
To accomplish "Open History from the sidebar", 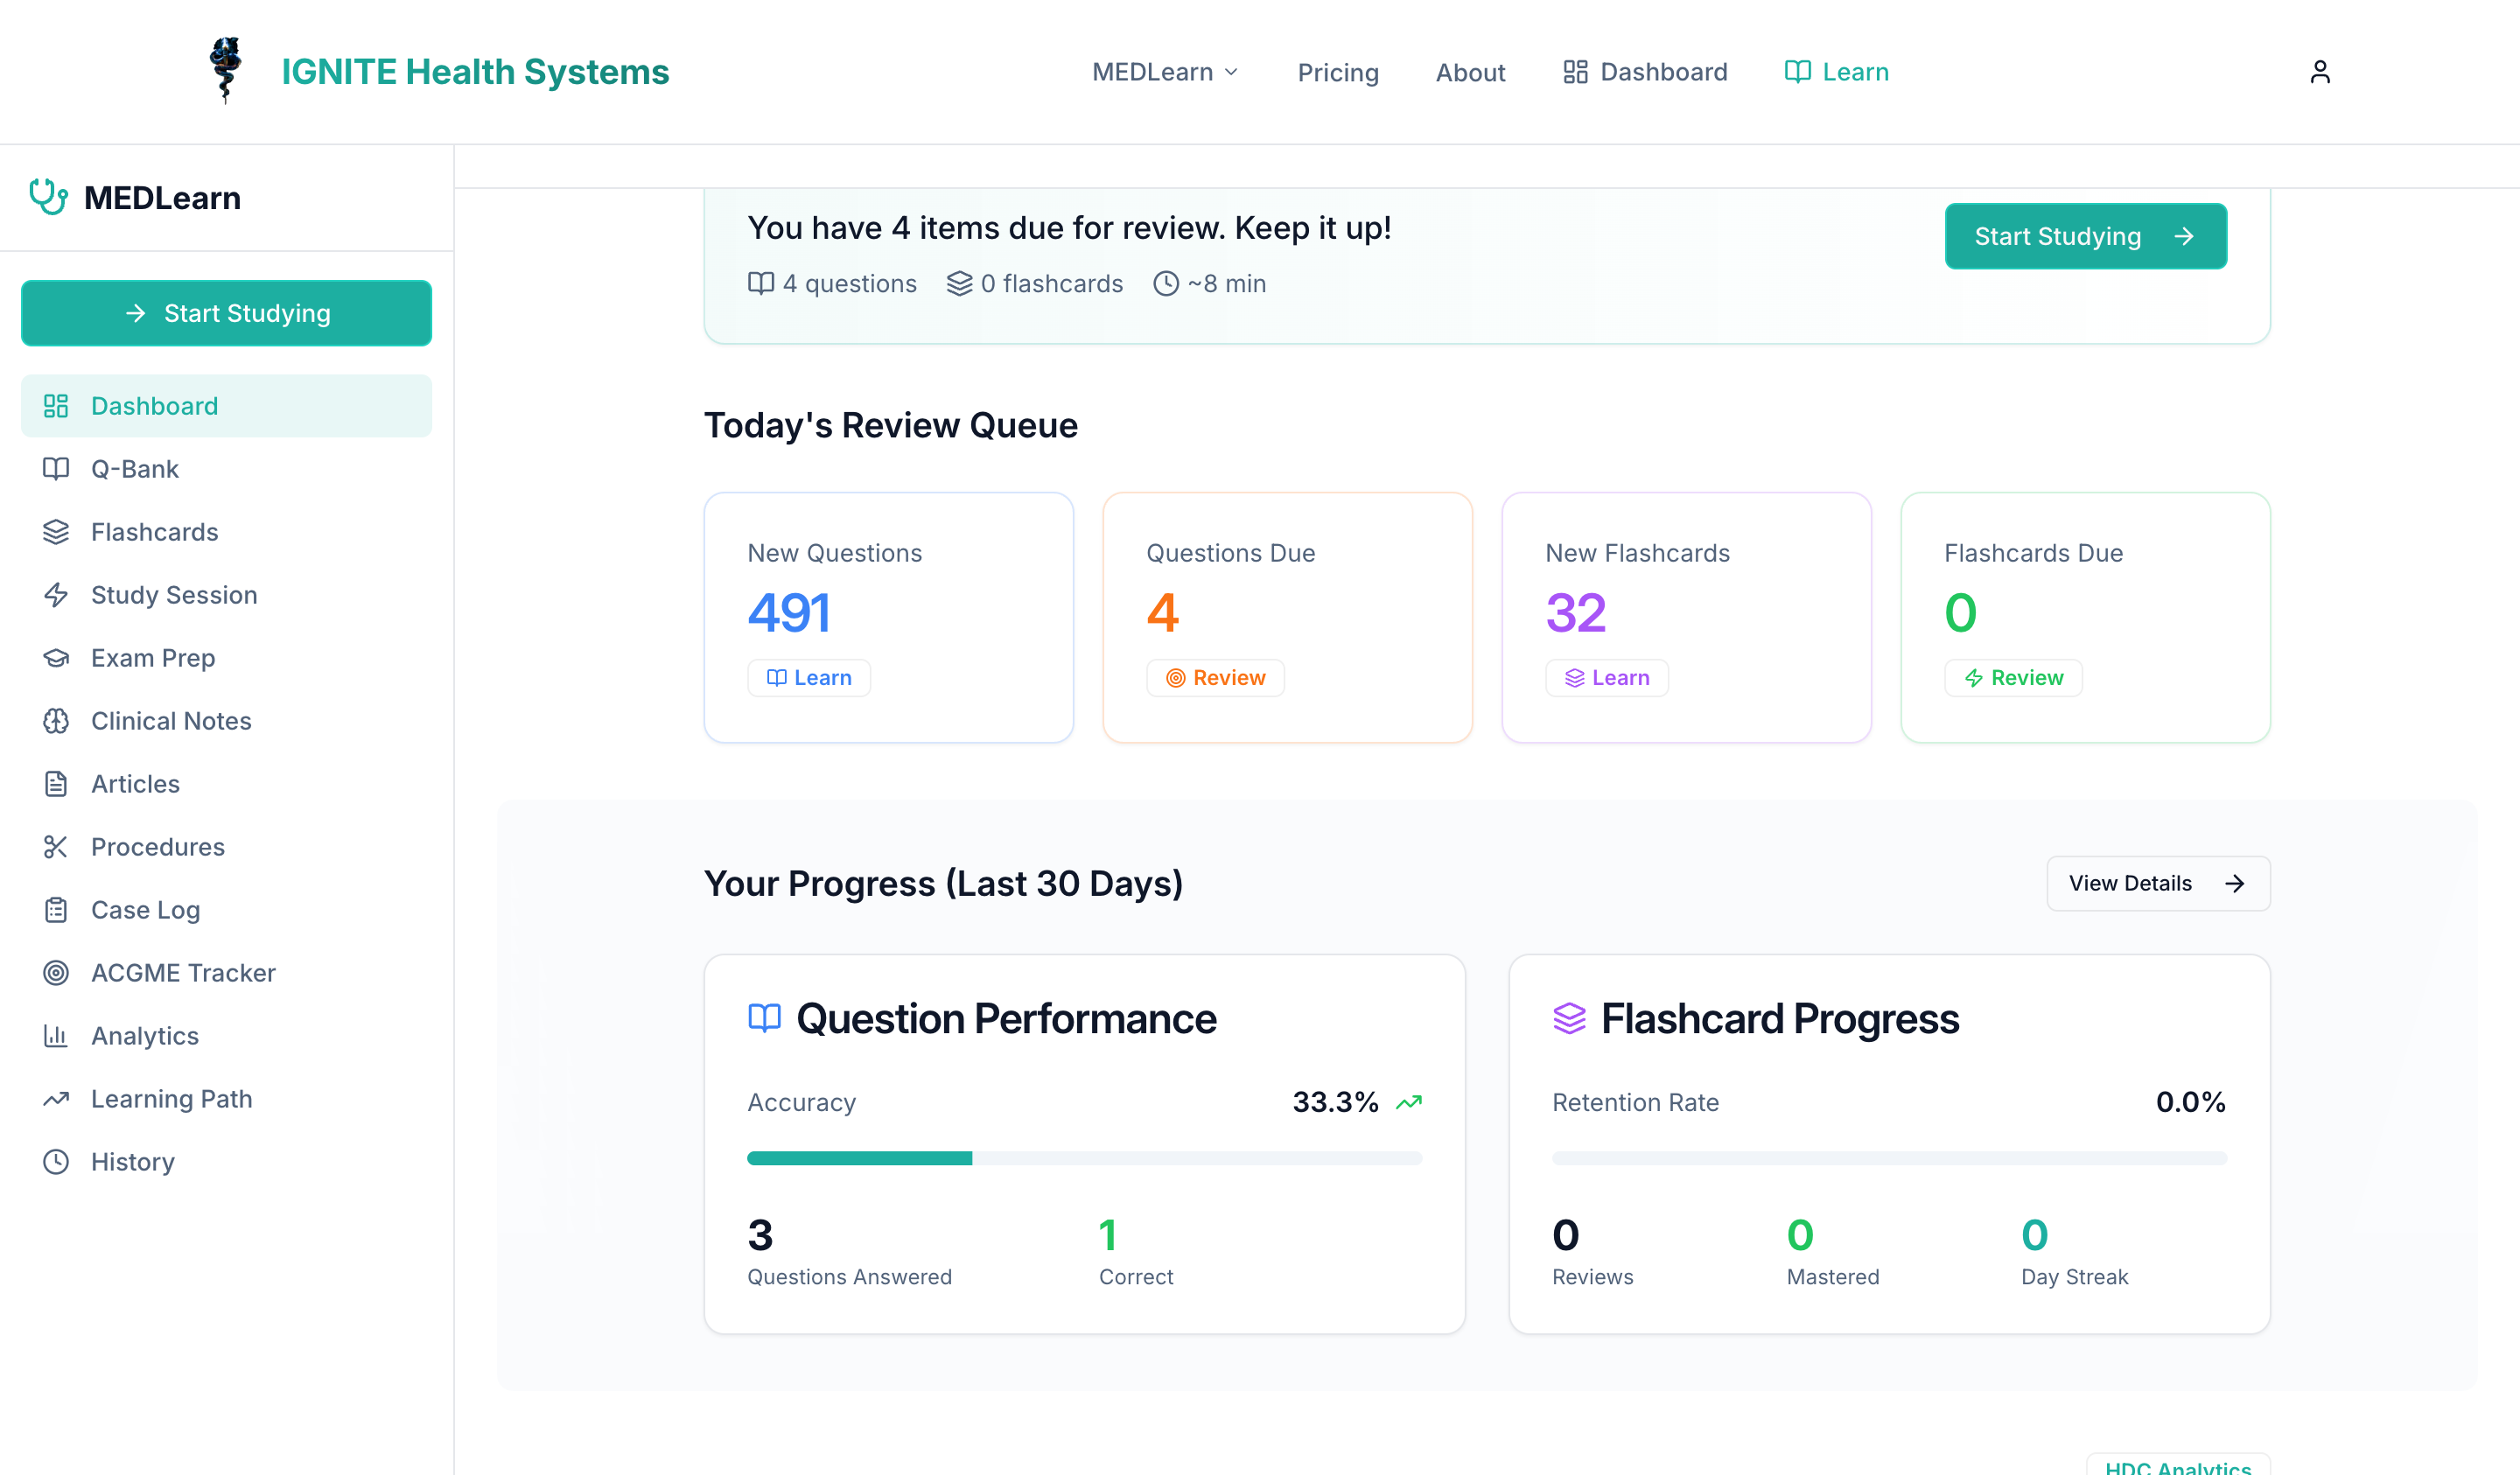I will click(x=227, y=1162).
